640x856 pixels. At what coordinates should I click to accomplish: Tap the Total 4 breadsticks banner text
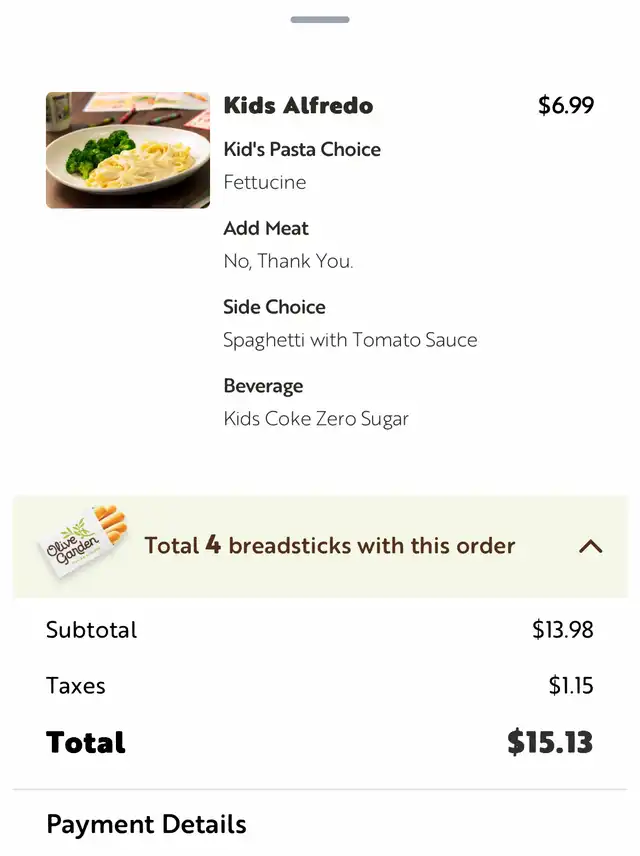[329, 545]
